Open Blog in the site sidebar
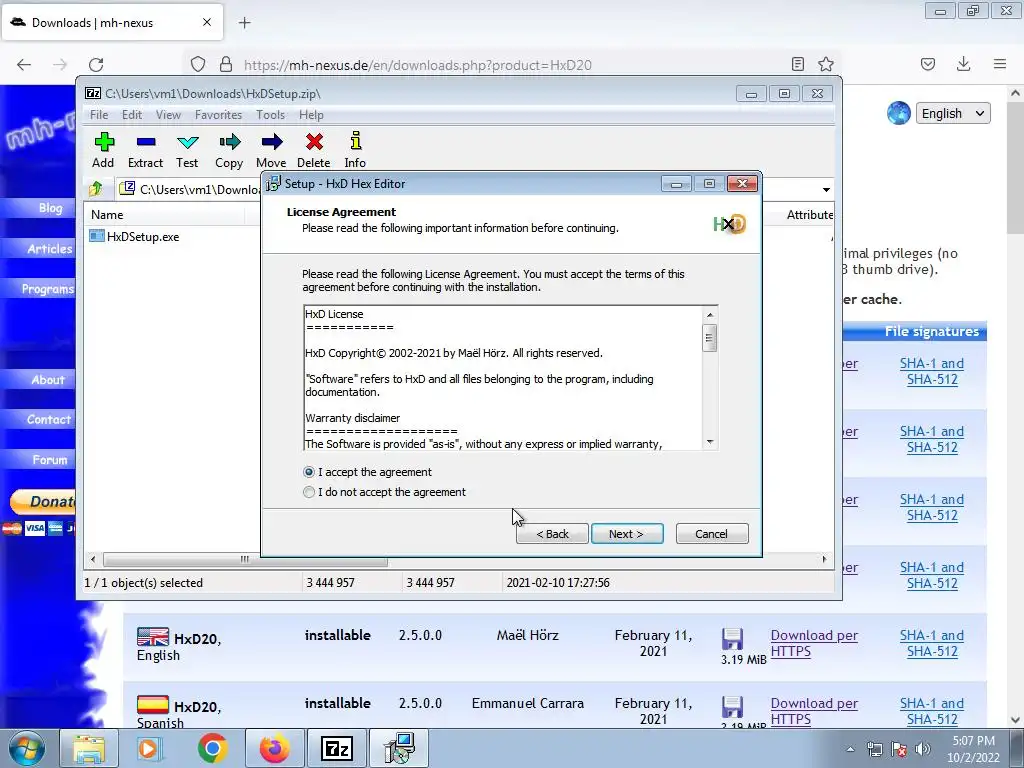 pos(50,208)
